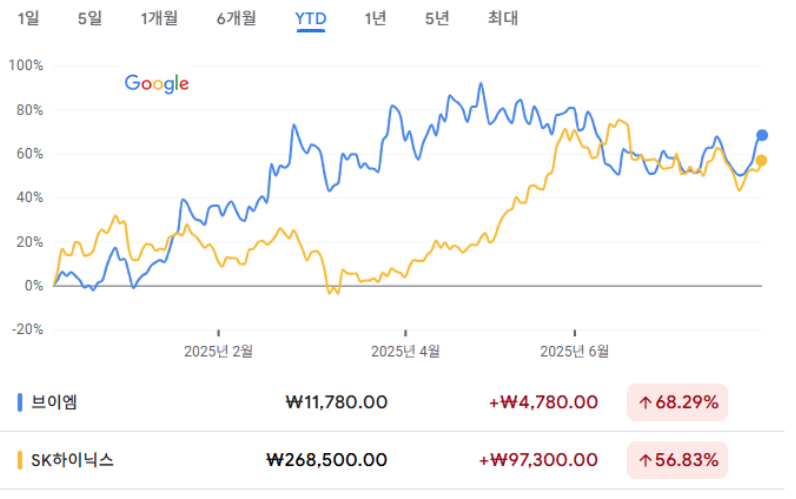The height and width of the screenshot is (499, 796).
Task: View the 5년 chart range
Action: 437,18
